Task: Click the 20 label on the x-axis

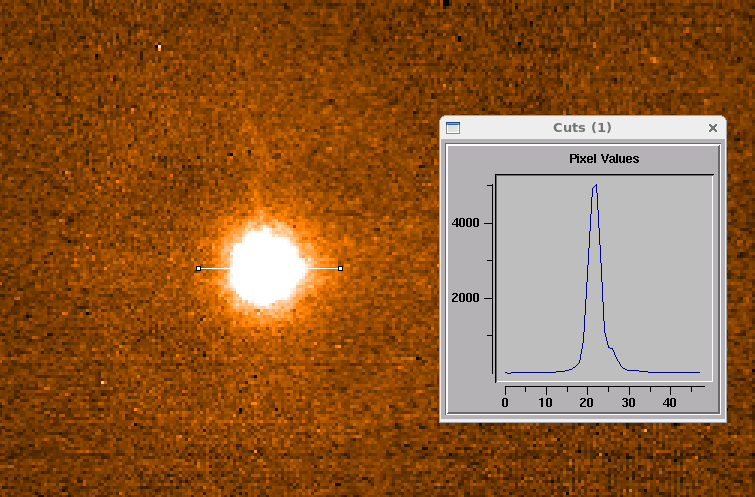Action: (587, 403)
